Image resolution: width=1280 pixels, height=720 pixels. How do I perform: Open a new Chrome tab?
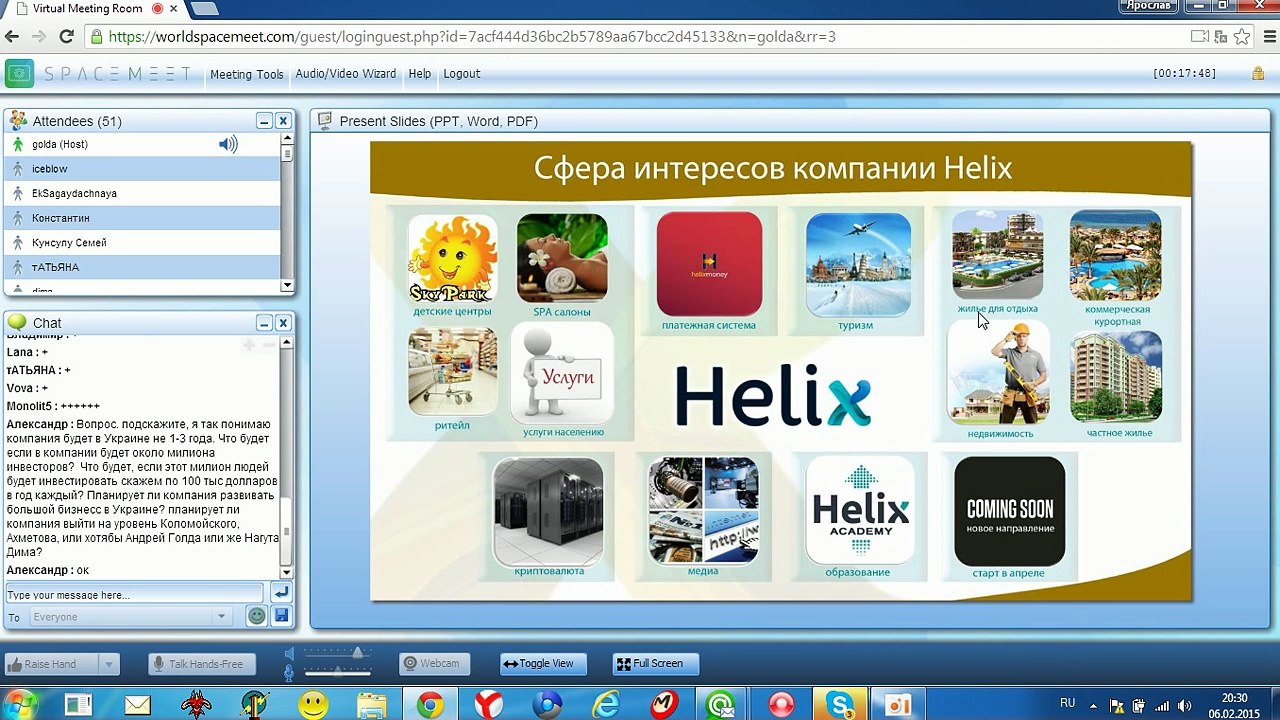[203, 9]
